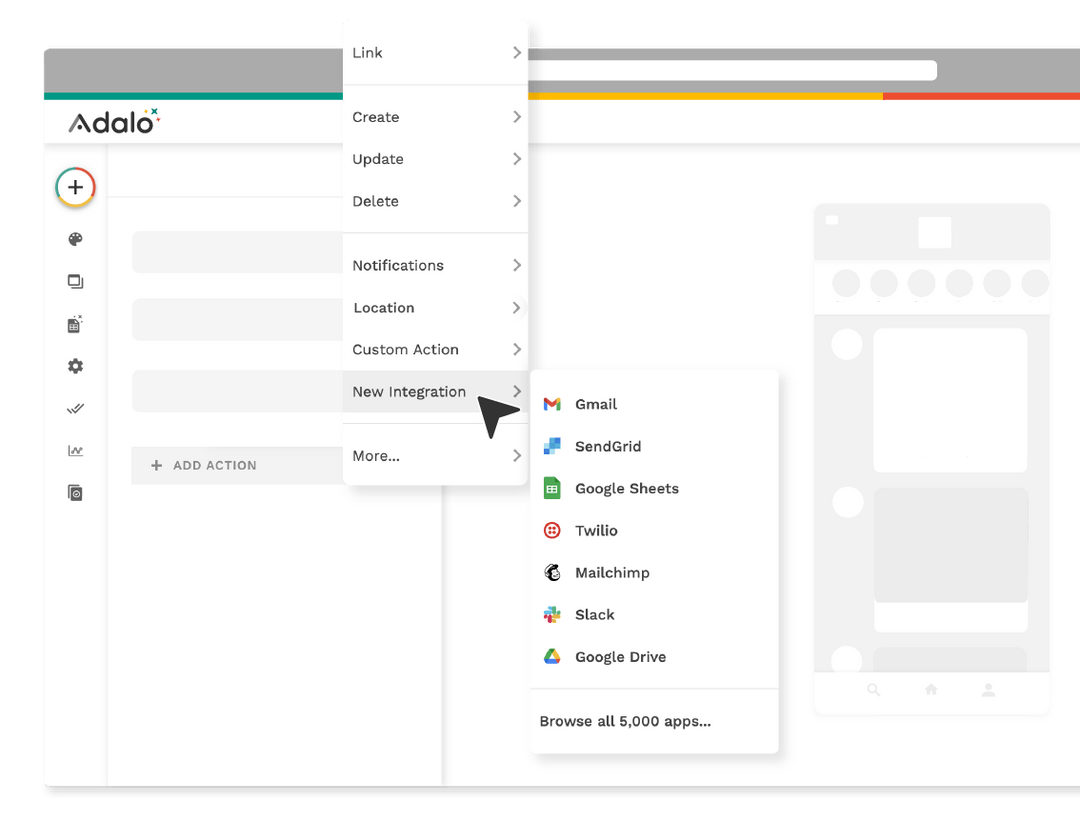Select the Gmail integration

(596, 404)
